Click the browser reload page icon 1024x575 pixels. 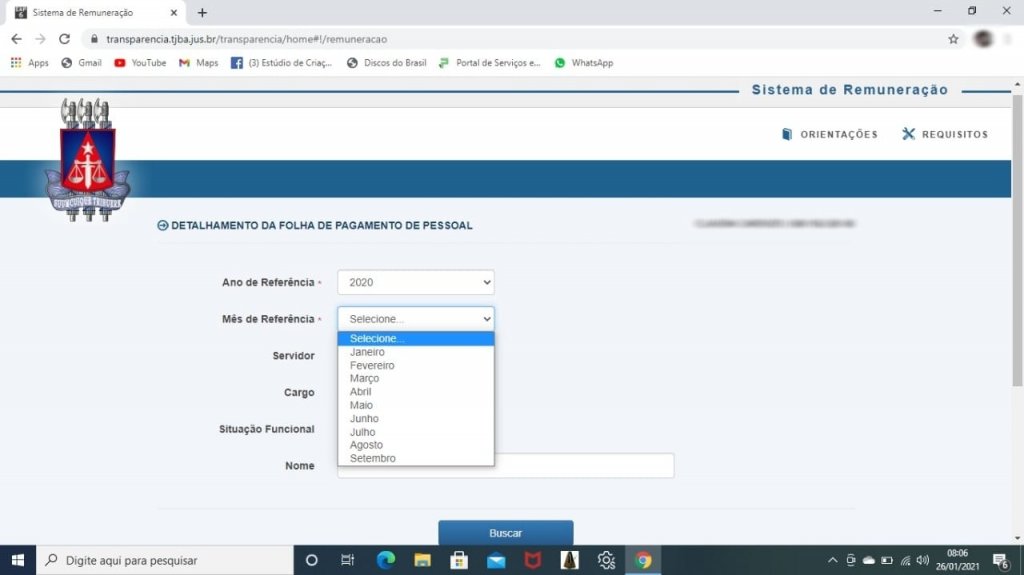point(65,39)
